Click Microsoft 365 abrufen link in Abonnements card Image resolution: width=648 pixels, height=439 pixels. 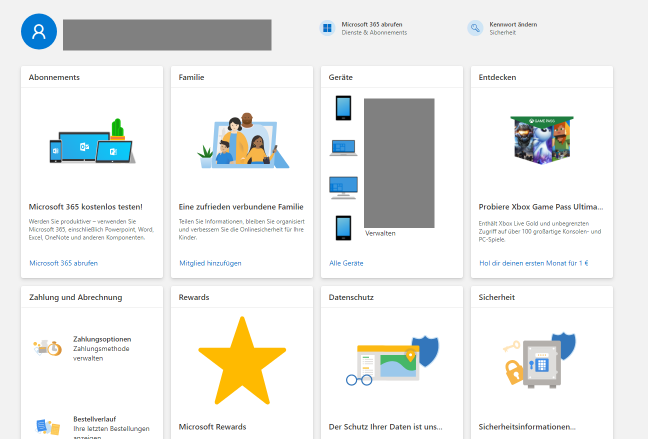pos(64,263)
